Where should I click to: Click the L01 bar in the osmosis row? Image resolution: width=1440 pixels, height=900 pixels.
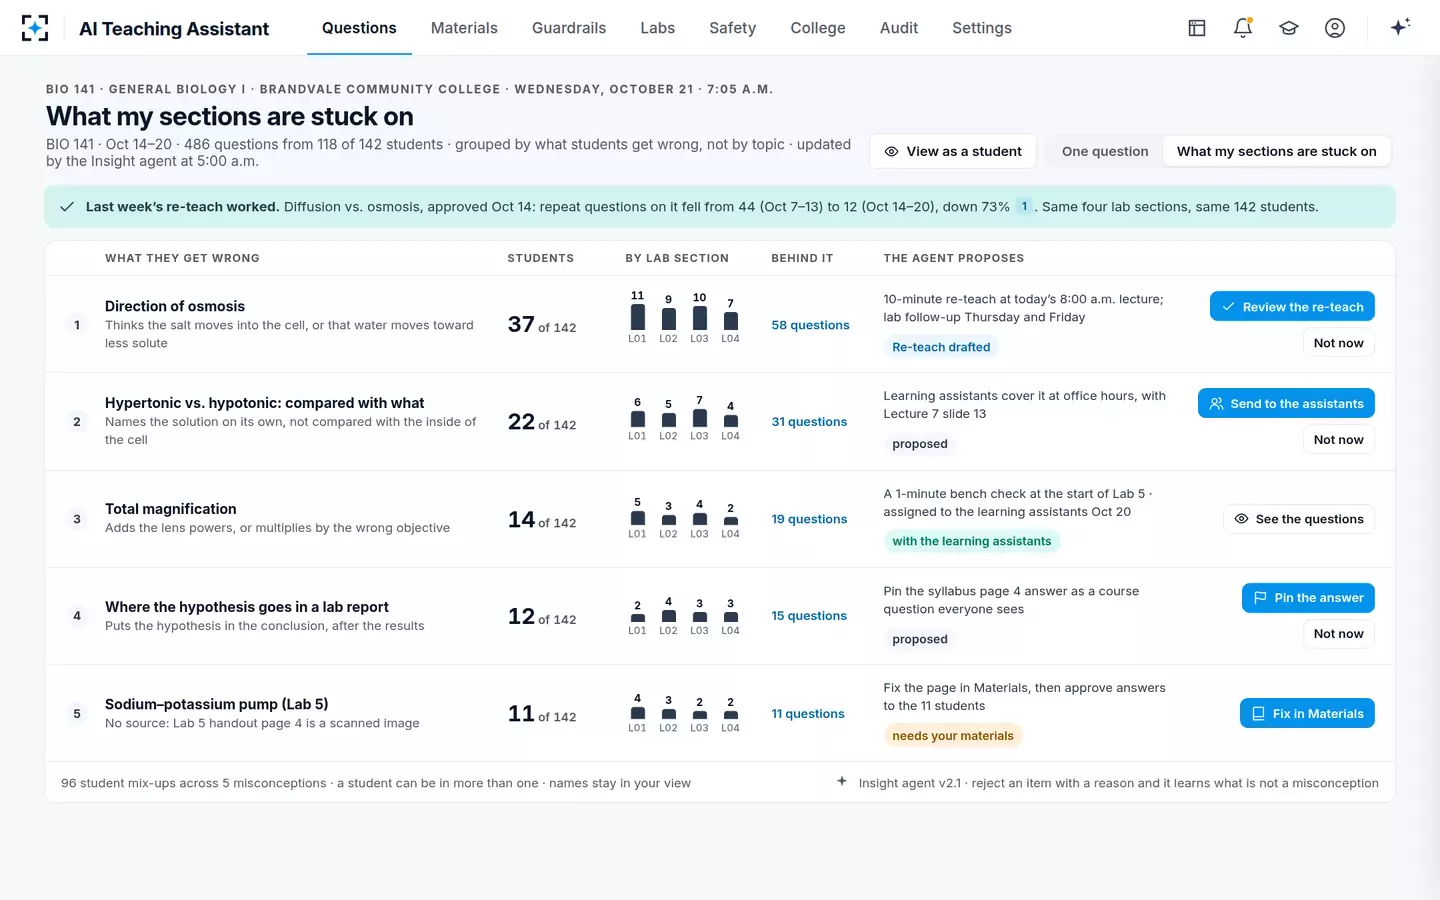pos(637,318)
